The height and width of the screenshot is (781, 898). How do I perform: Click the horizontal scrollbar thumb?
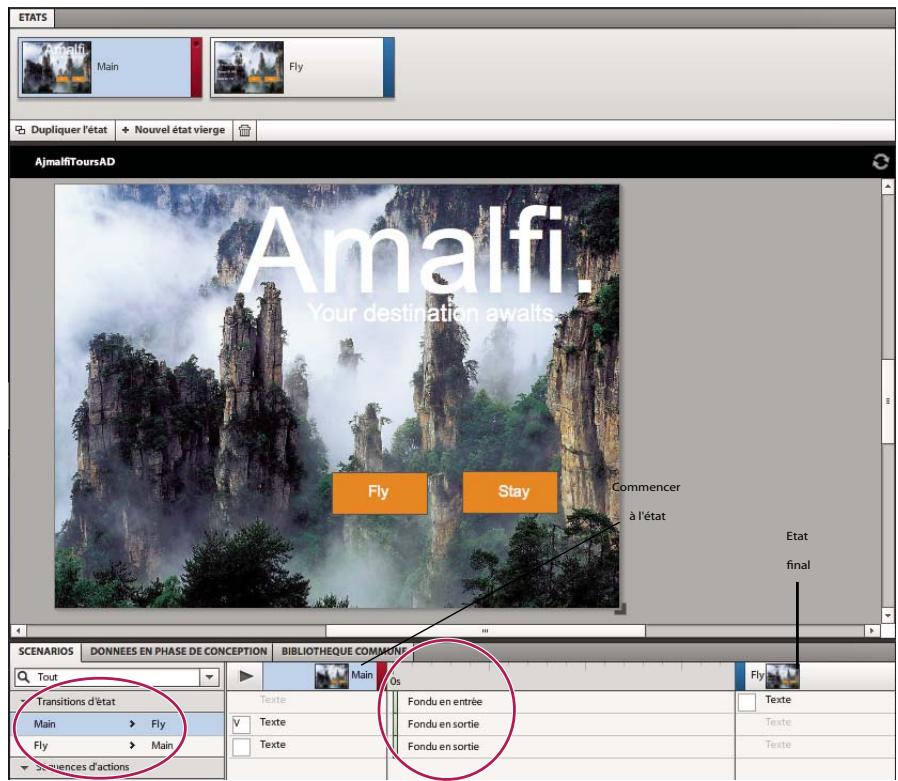(x=485, y=630)
